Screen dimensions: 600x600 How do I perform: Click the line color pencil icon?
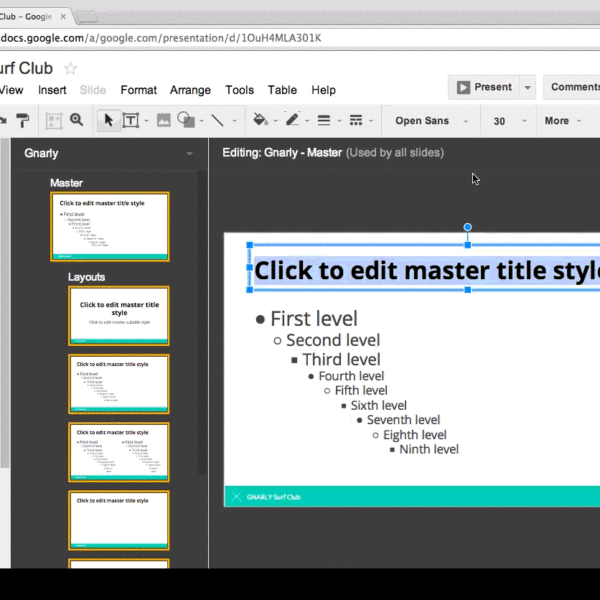[x=293, y=120]
